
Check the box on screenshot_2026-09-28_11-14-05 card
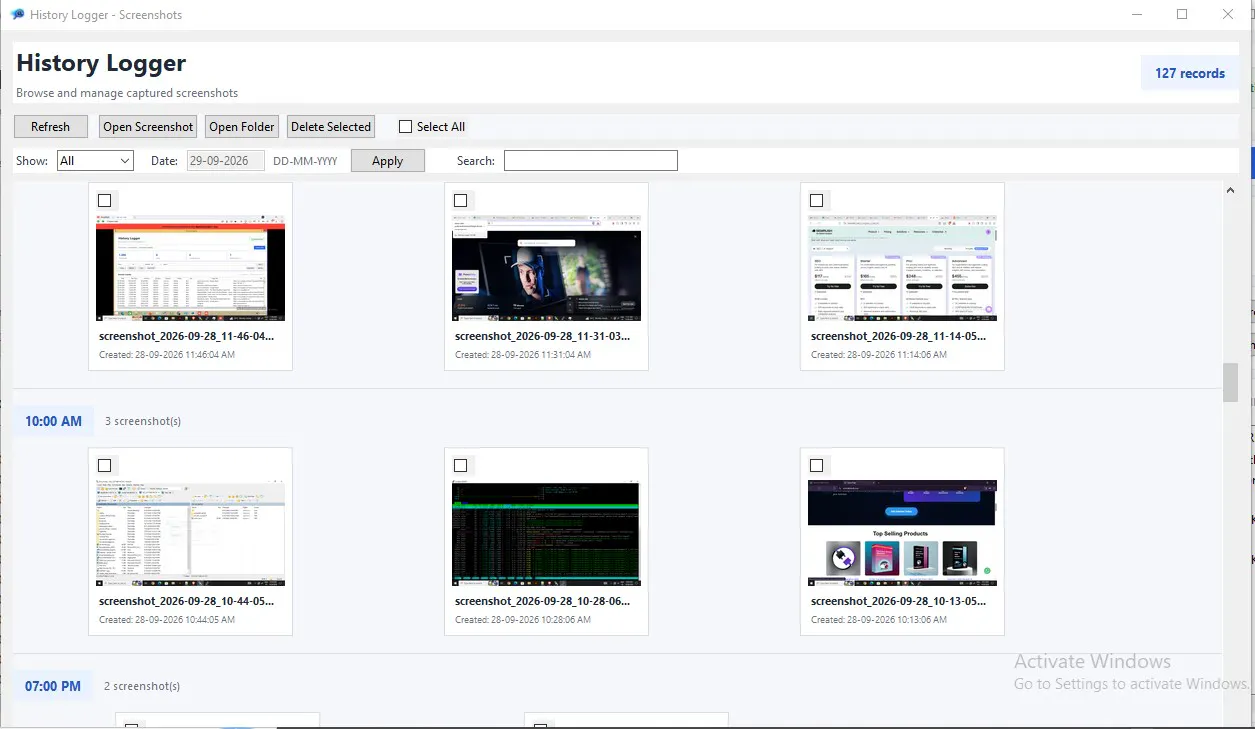click(816, 200)
